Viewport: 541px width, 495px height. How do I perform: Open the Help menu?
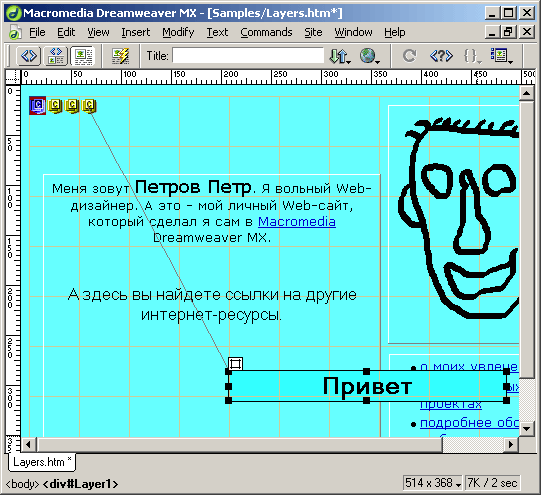[x=395, y=32]
